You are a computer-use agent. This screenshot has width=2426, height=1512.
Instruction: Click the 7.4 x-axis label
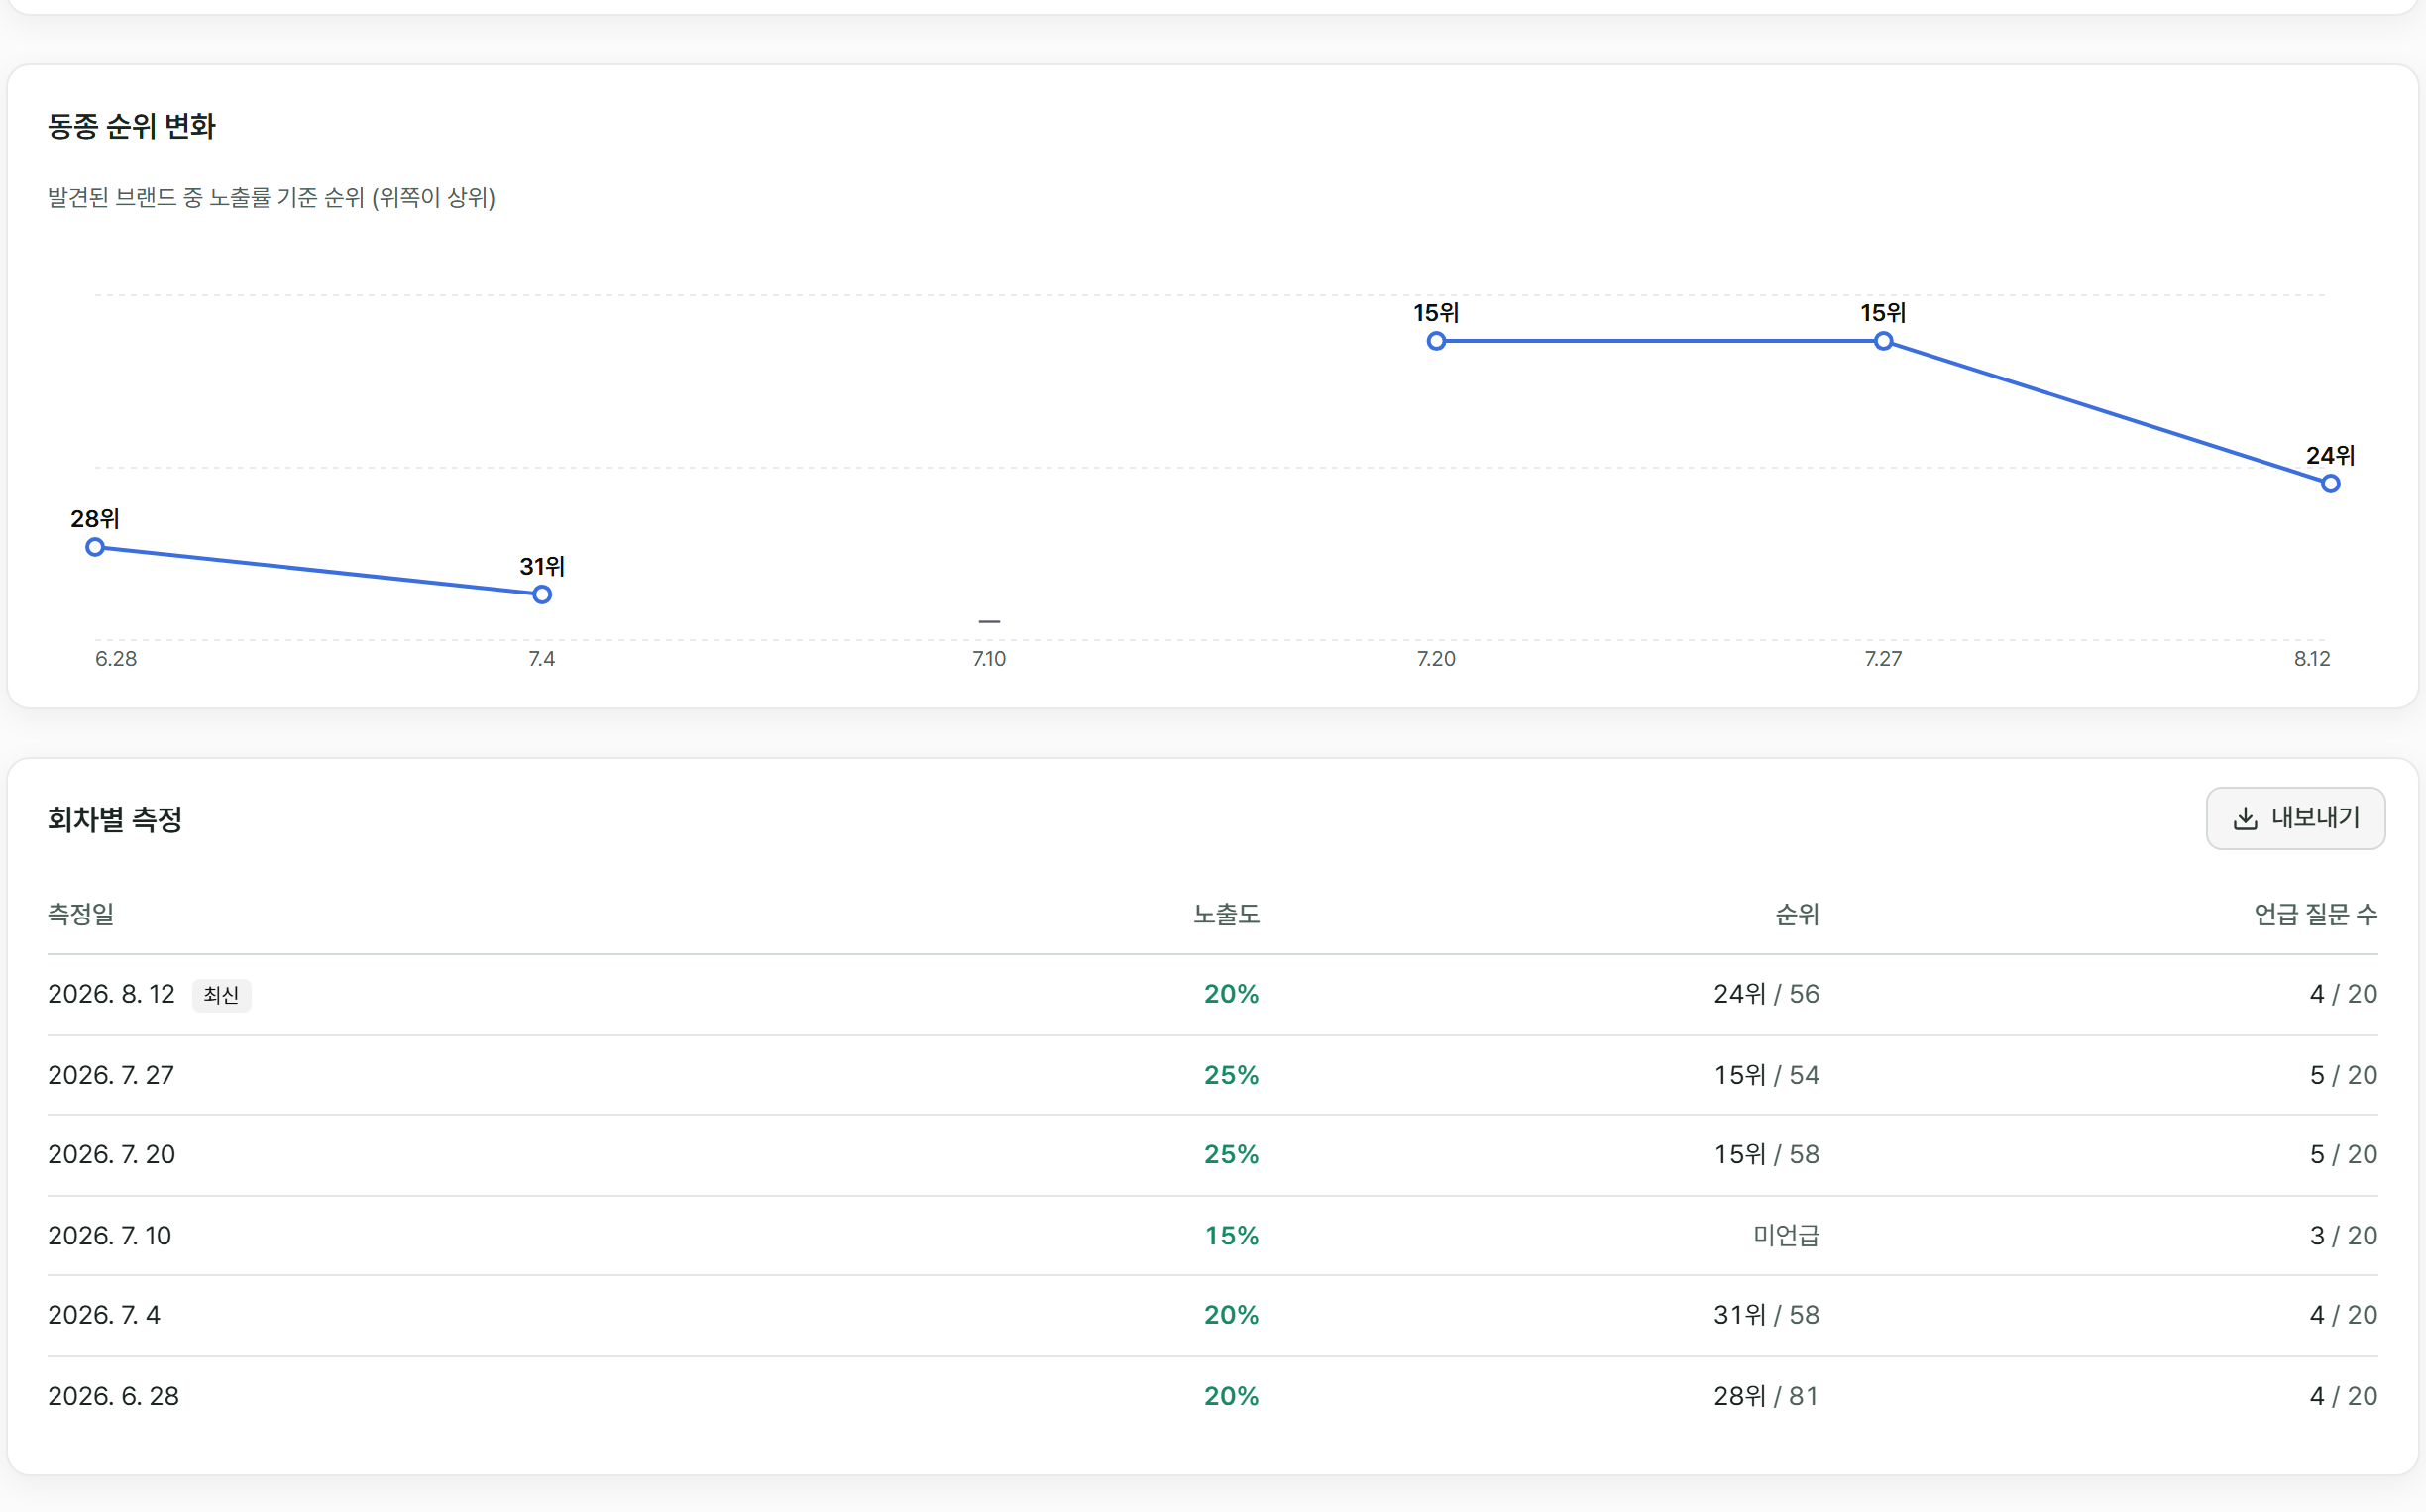542,659
